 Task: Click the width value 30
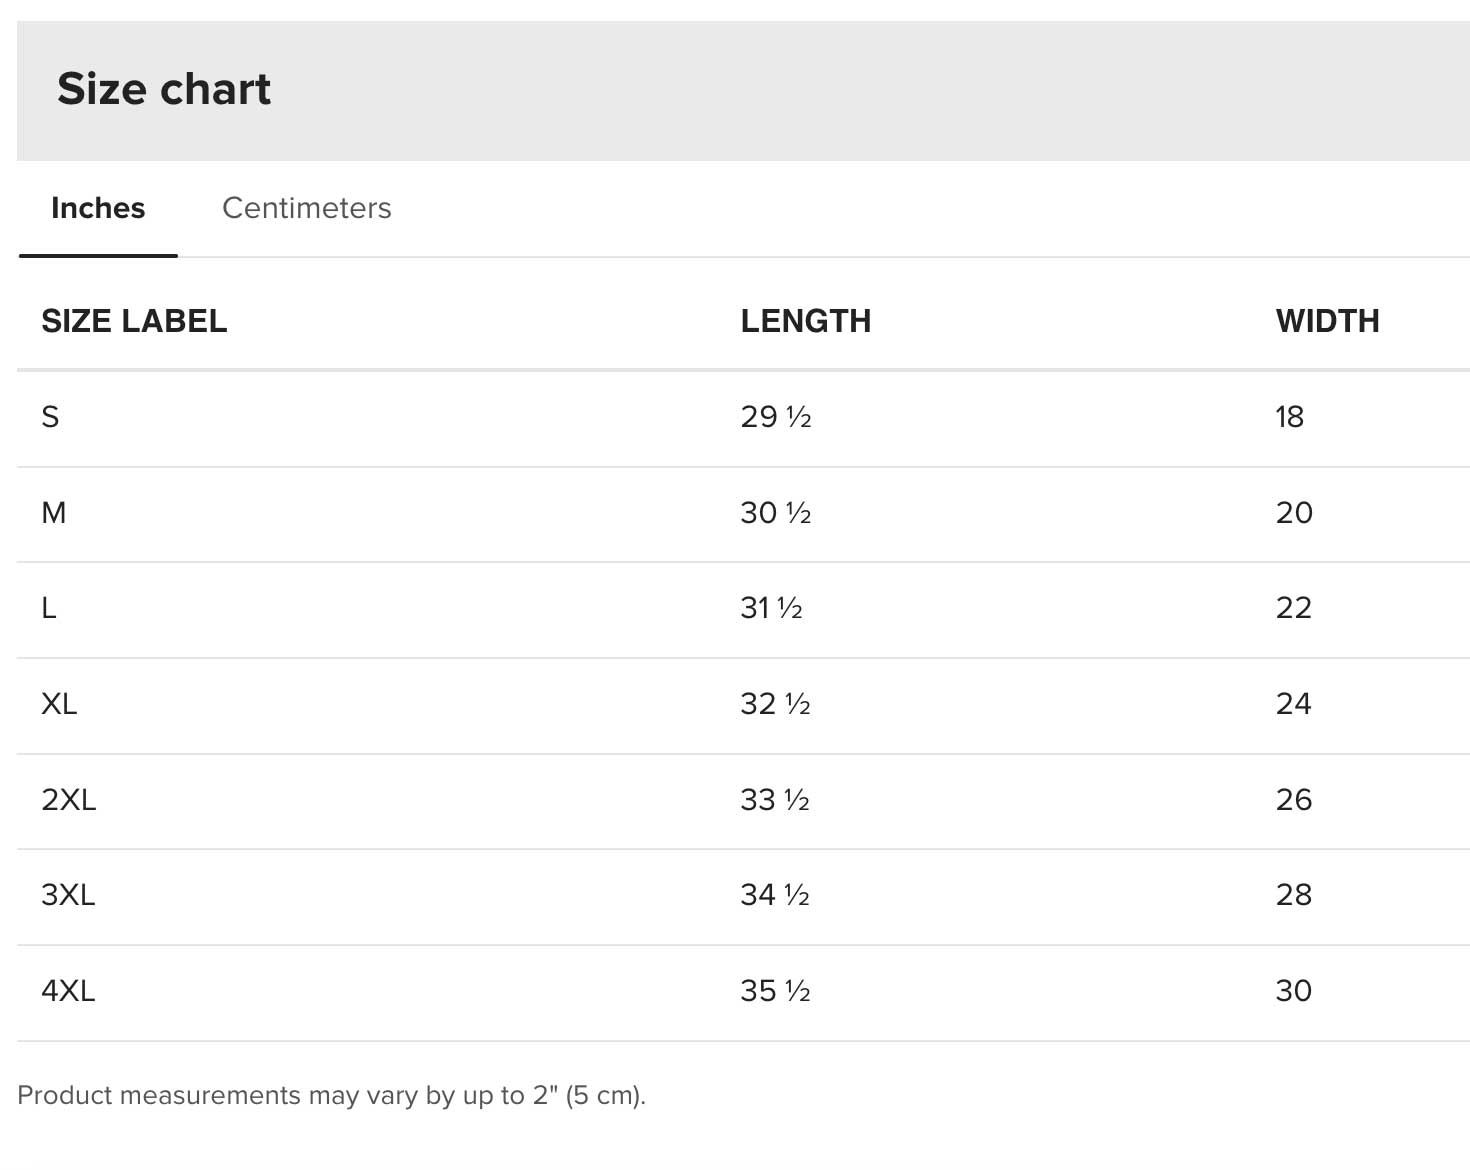click(x=1293, y=991)
